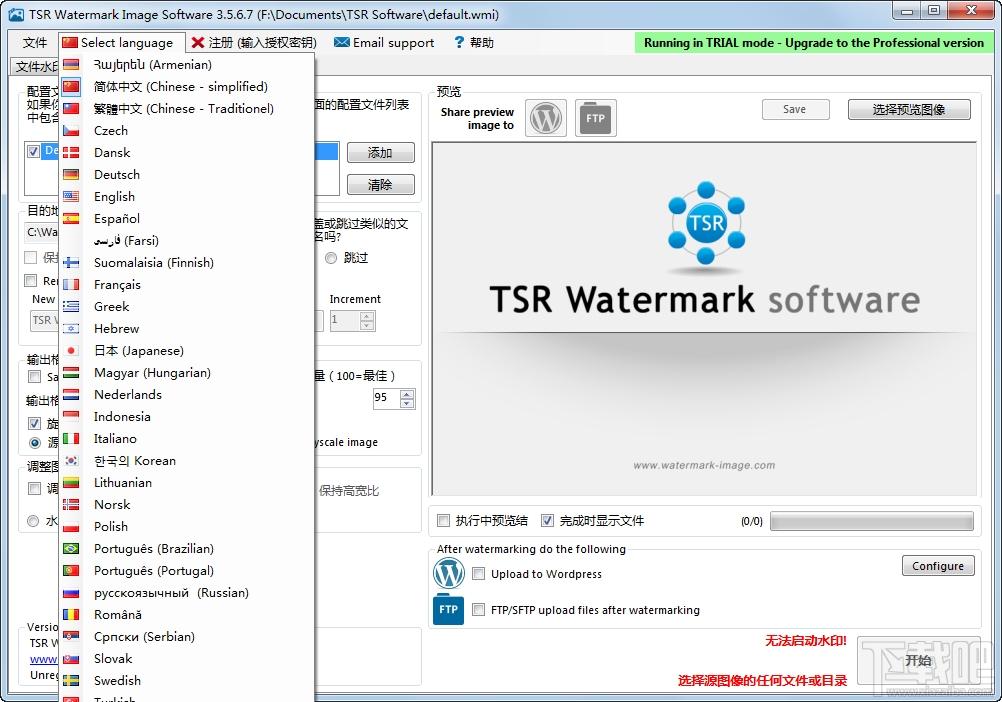Click the Save button in preview
Viewport: 1002px width, 702px height.
click(796, 109)
